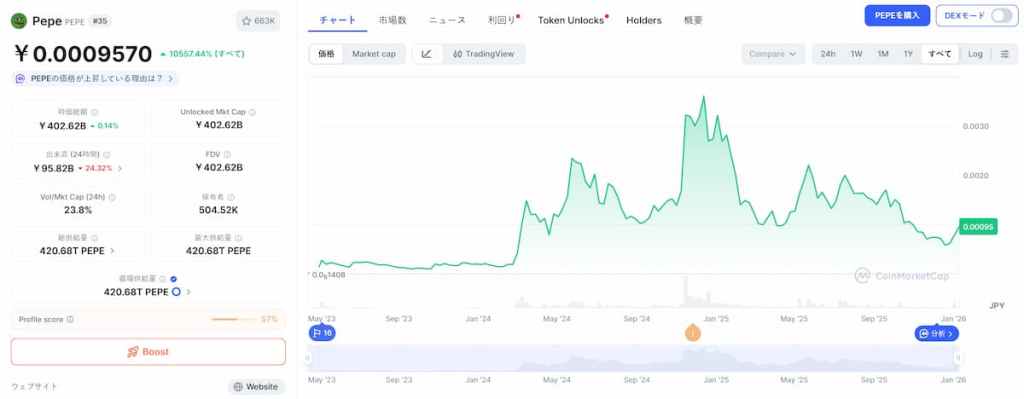Expand the circulating supply chevron

pyautogui.click(x=189, y=292)
